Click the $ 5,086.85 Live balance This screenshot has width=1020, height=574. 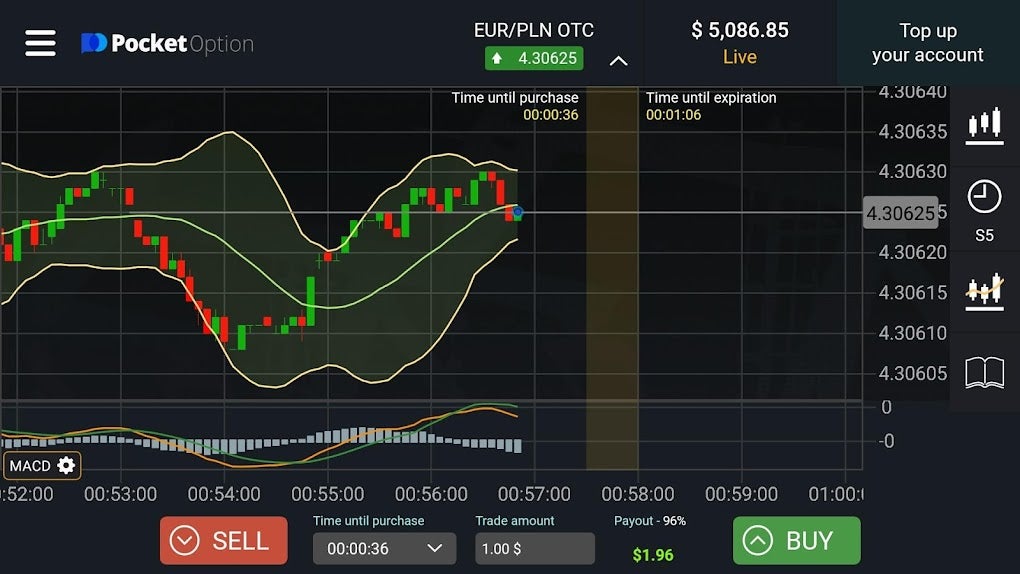(740, 43)
